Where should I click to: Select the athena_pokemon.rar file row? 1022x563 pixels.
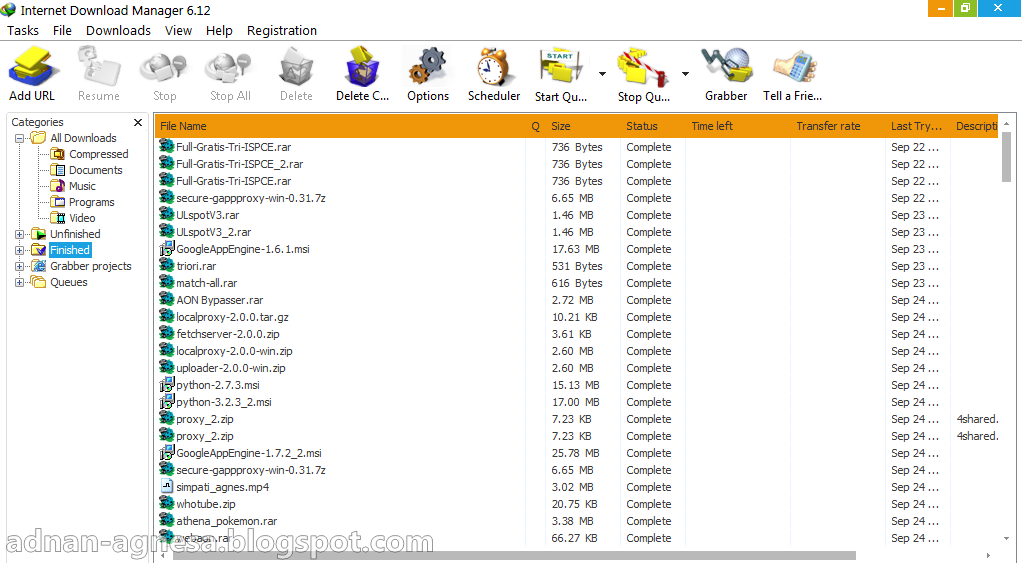click(x=576, y=521)
